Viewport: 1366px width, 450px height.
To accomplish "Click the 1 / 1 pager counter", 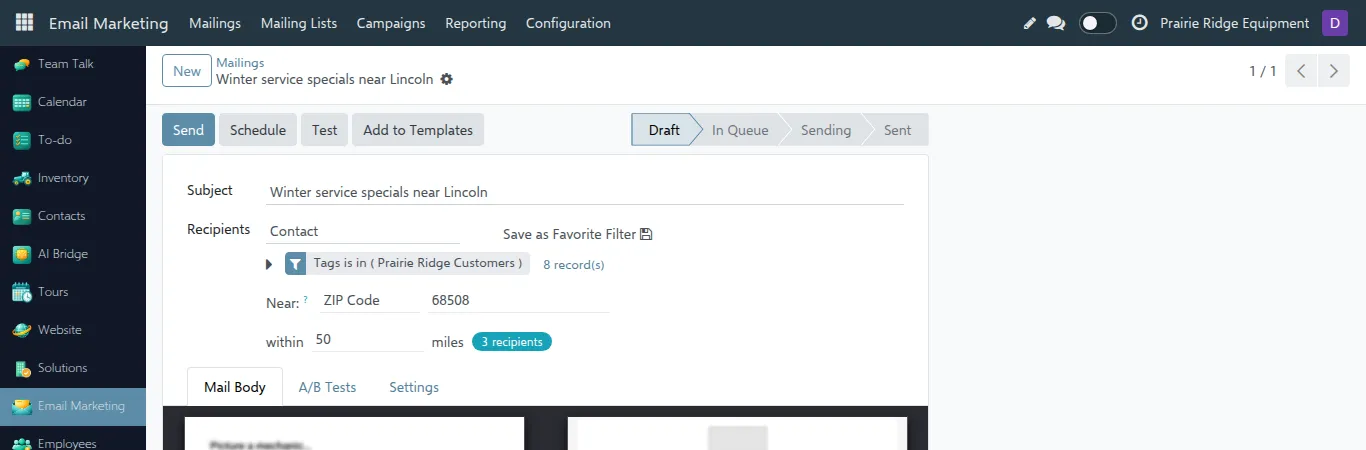I will 1262,71.
